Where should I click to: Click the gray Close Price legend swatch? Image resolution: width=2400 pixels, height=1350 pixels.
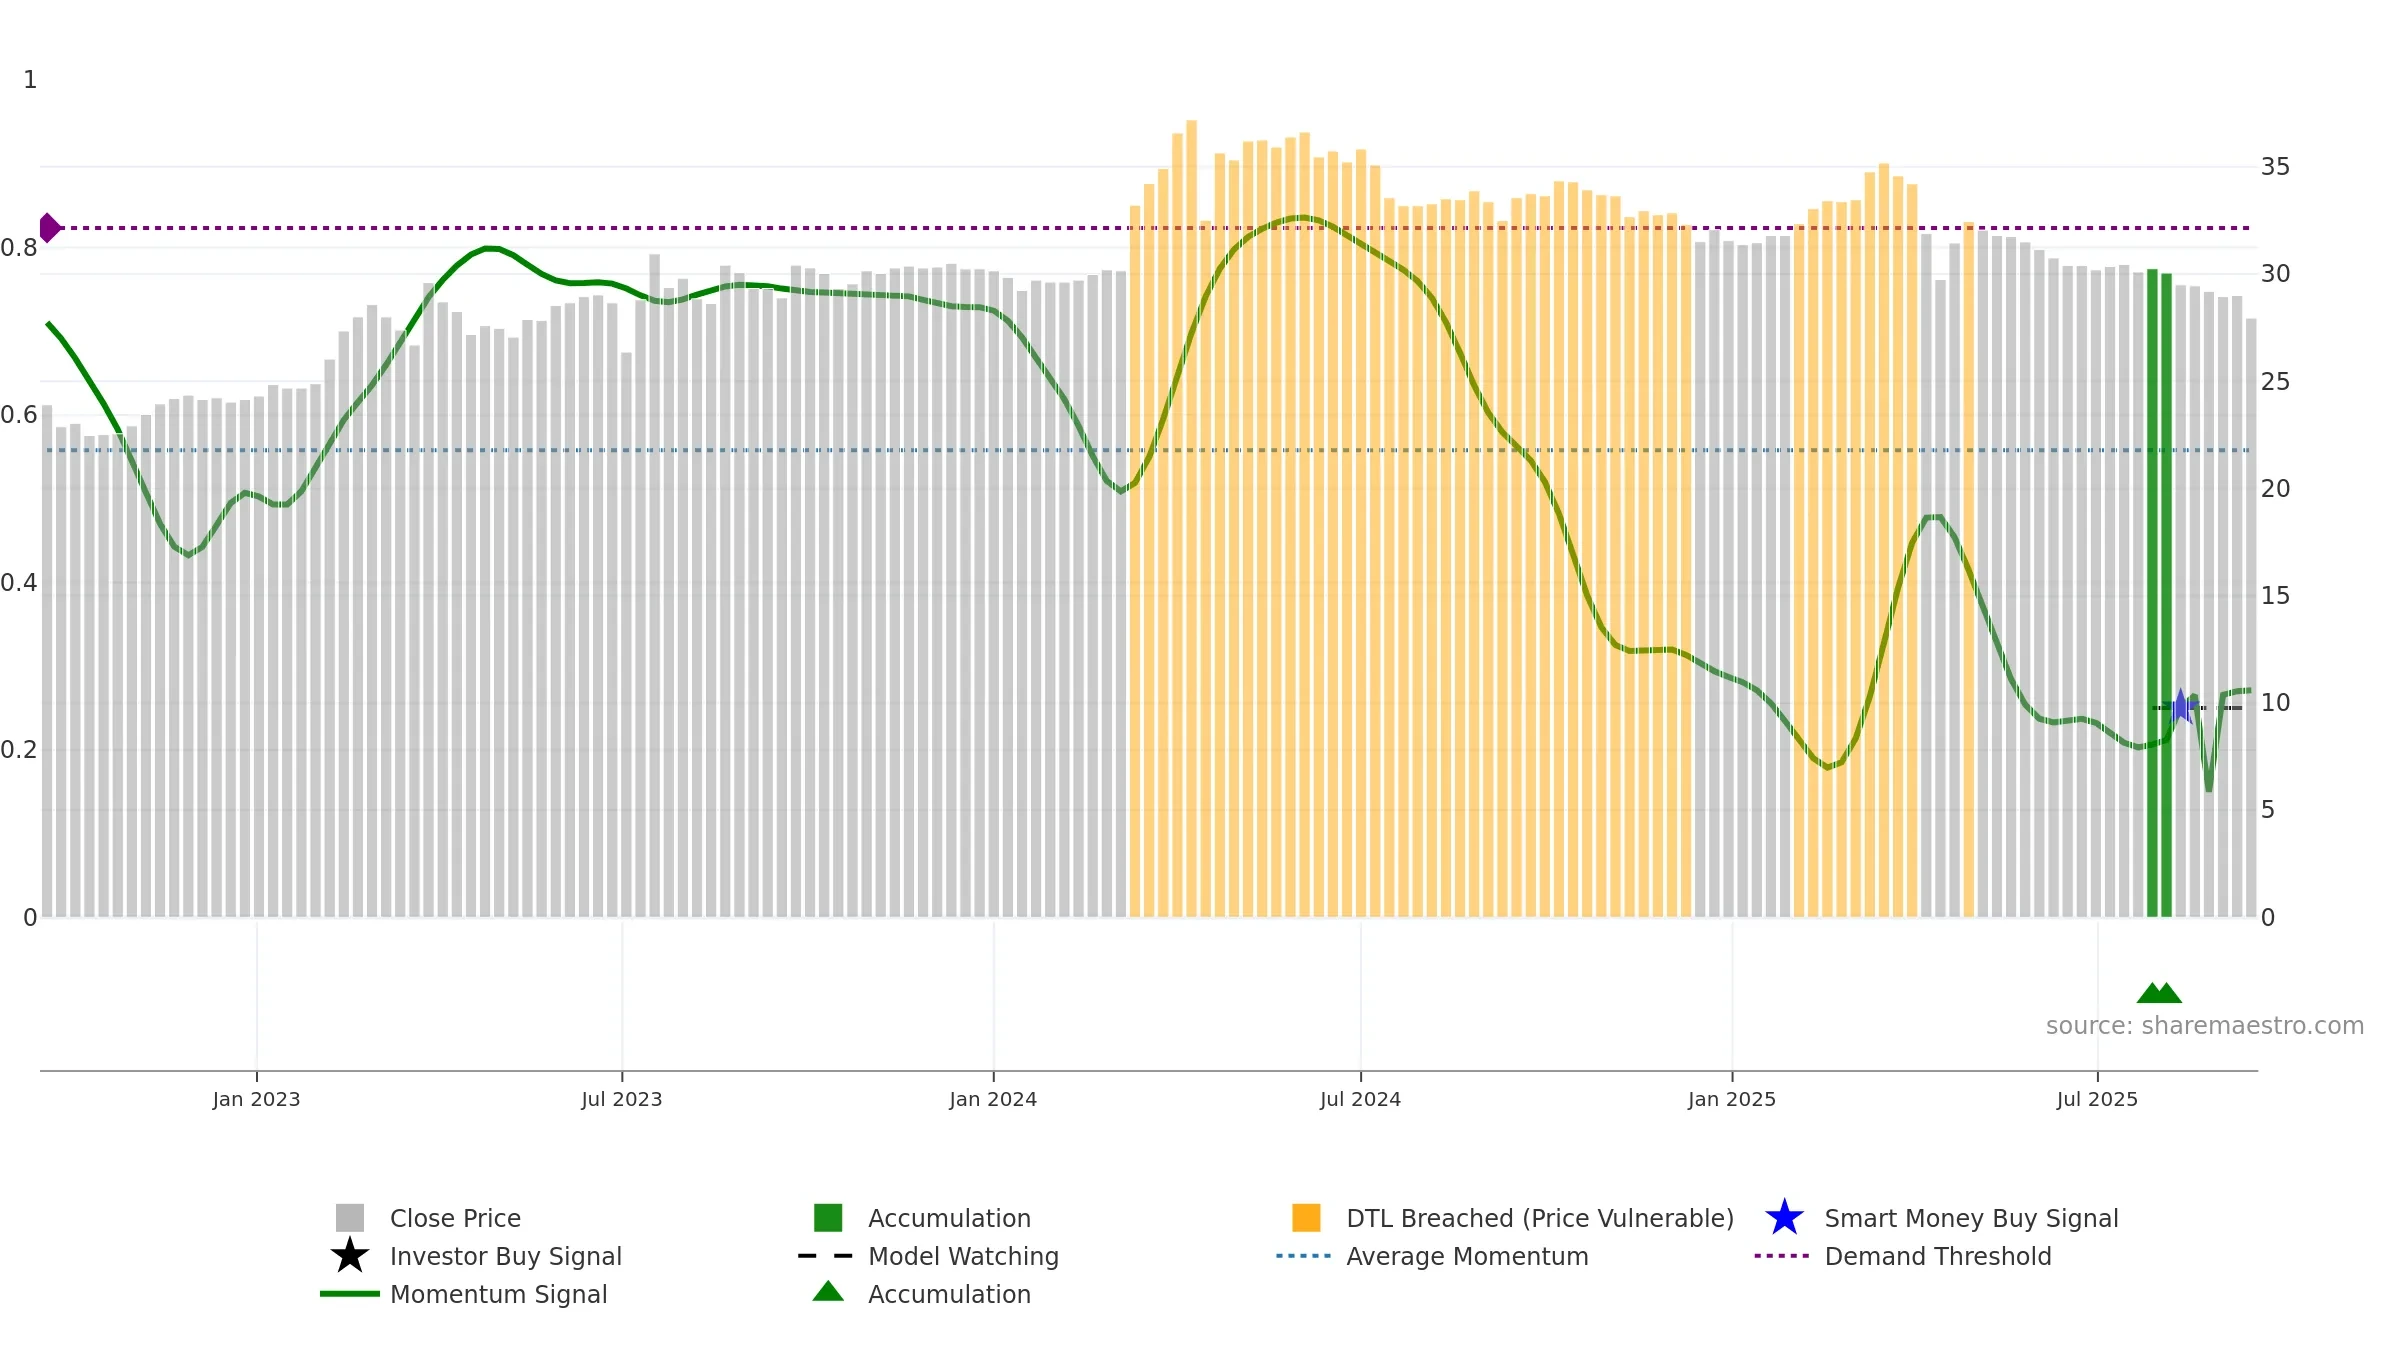349,1218
